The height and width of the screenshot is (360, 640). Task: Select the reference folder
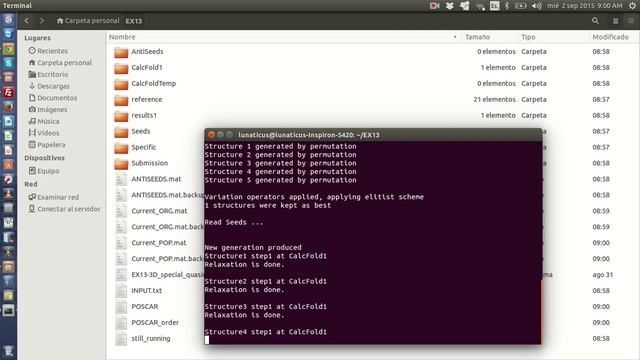point(147,100)
